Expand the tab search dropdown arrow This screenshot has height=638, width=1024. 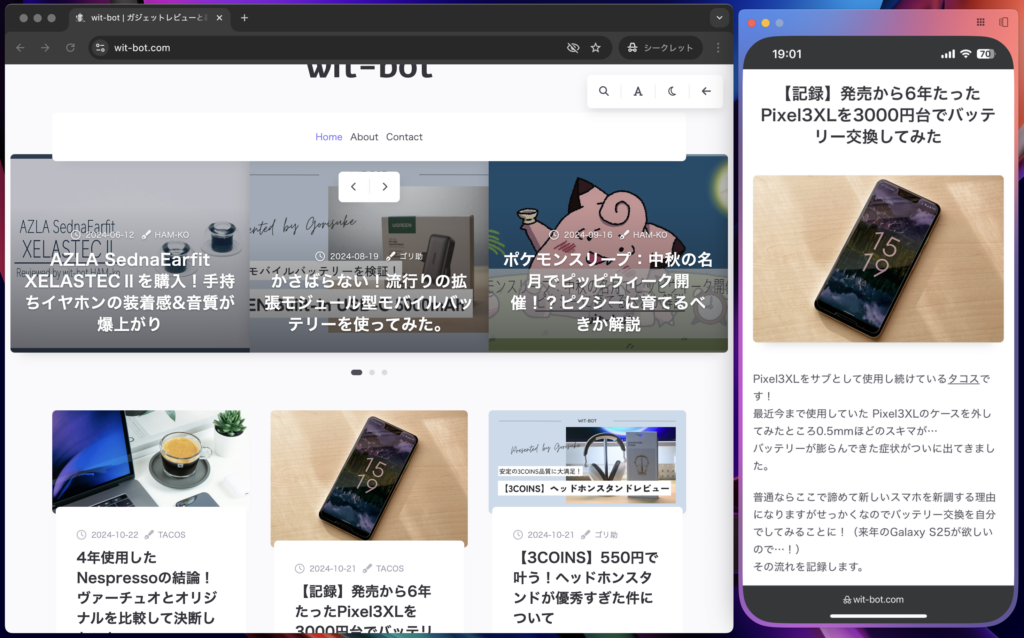pyautogui.click(x=718, y=17)
